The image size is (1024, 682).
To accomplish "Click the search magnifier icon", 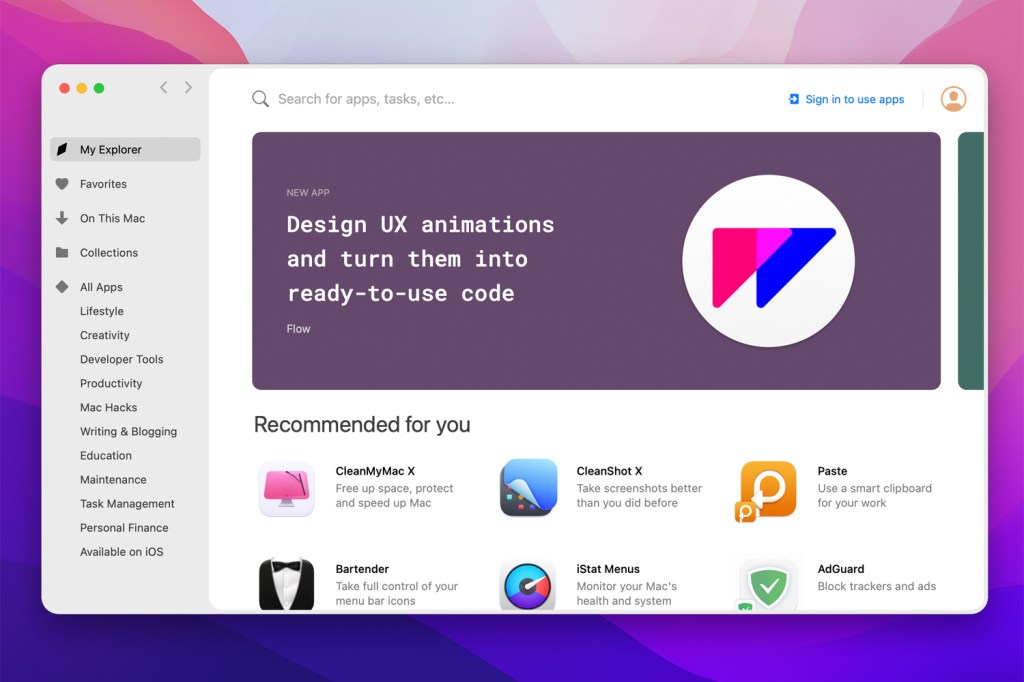I will [261, 99].
